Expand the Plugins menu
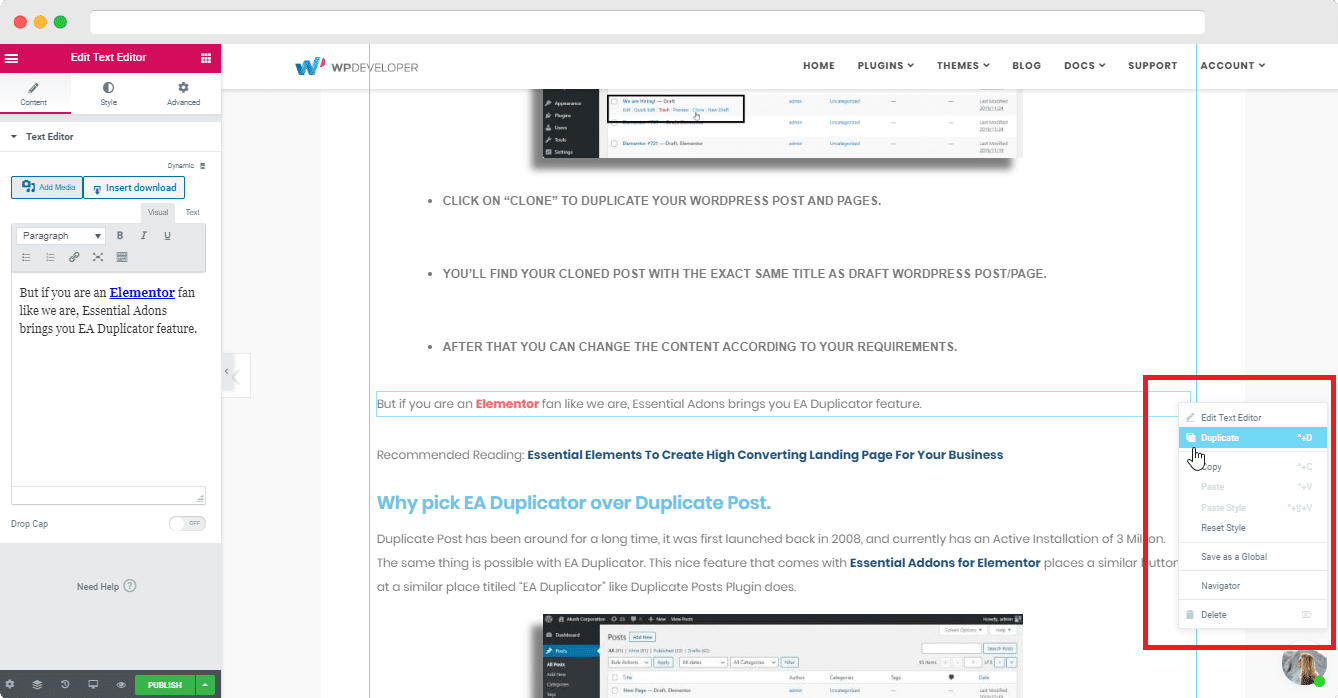This screenshot has width=1338, height=698. [885, 66]
